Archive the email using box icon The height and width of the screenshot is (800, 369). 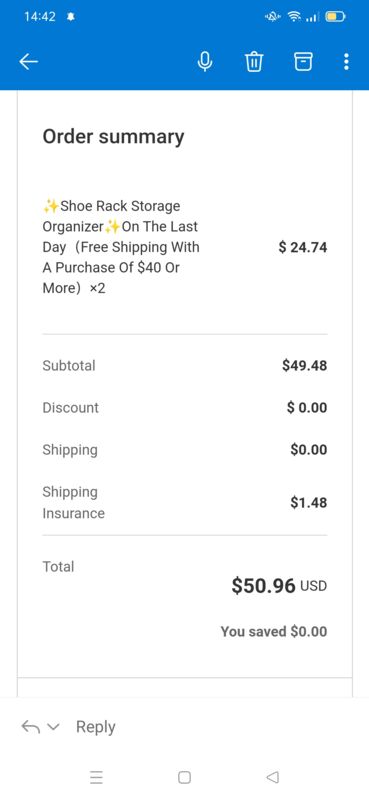(303, 62)
